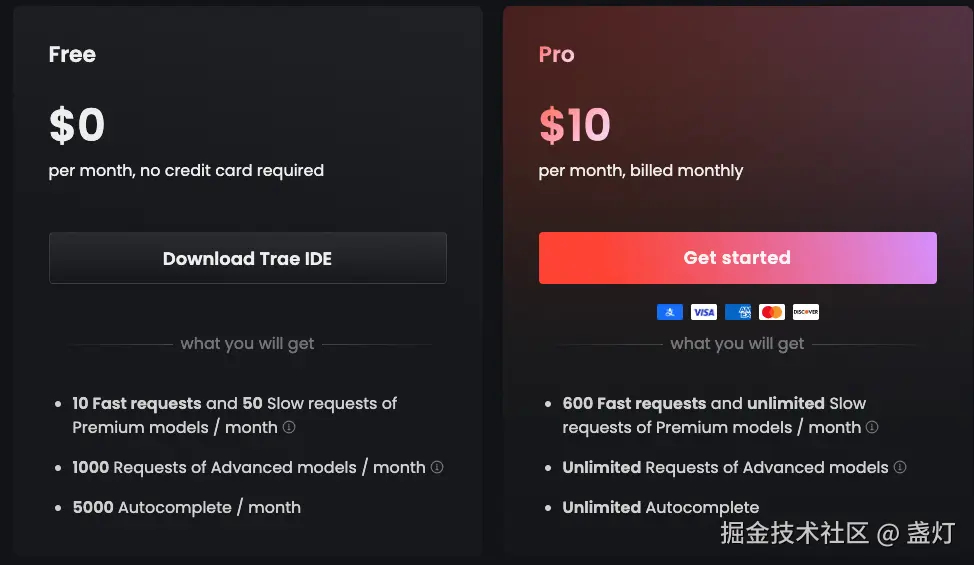Click the Download Trae IDE button
The image size is (974, 565).
pyautogui.click(x=247, y=258)
